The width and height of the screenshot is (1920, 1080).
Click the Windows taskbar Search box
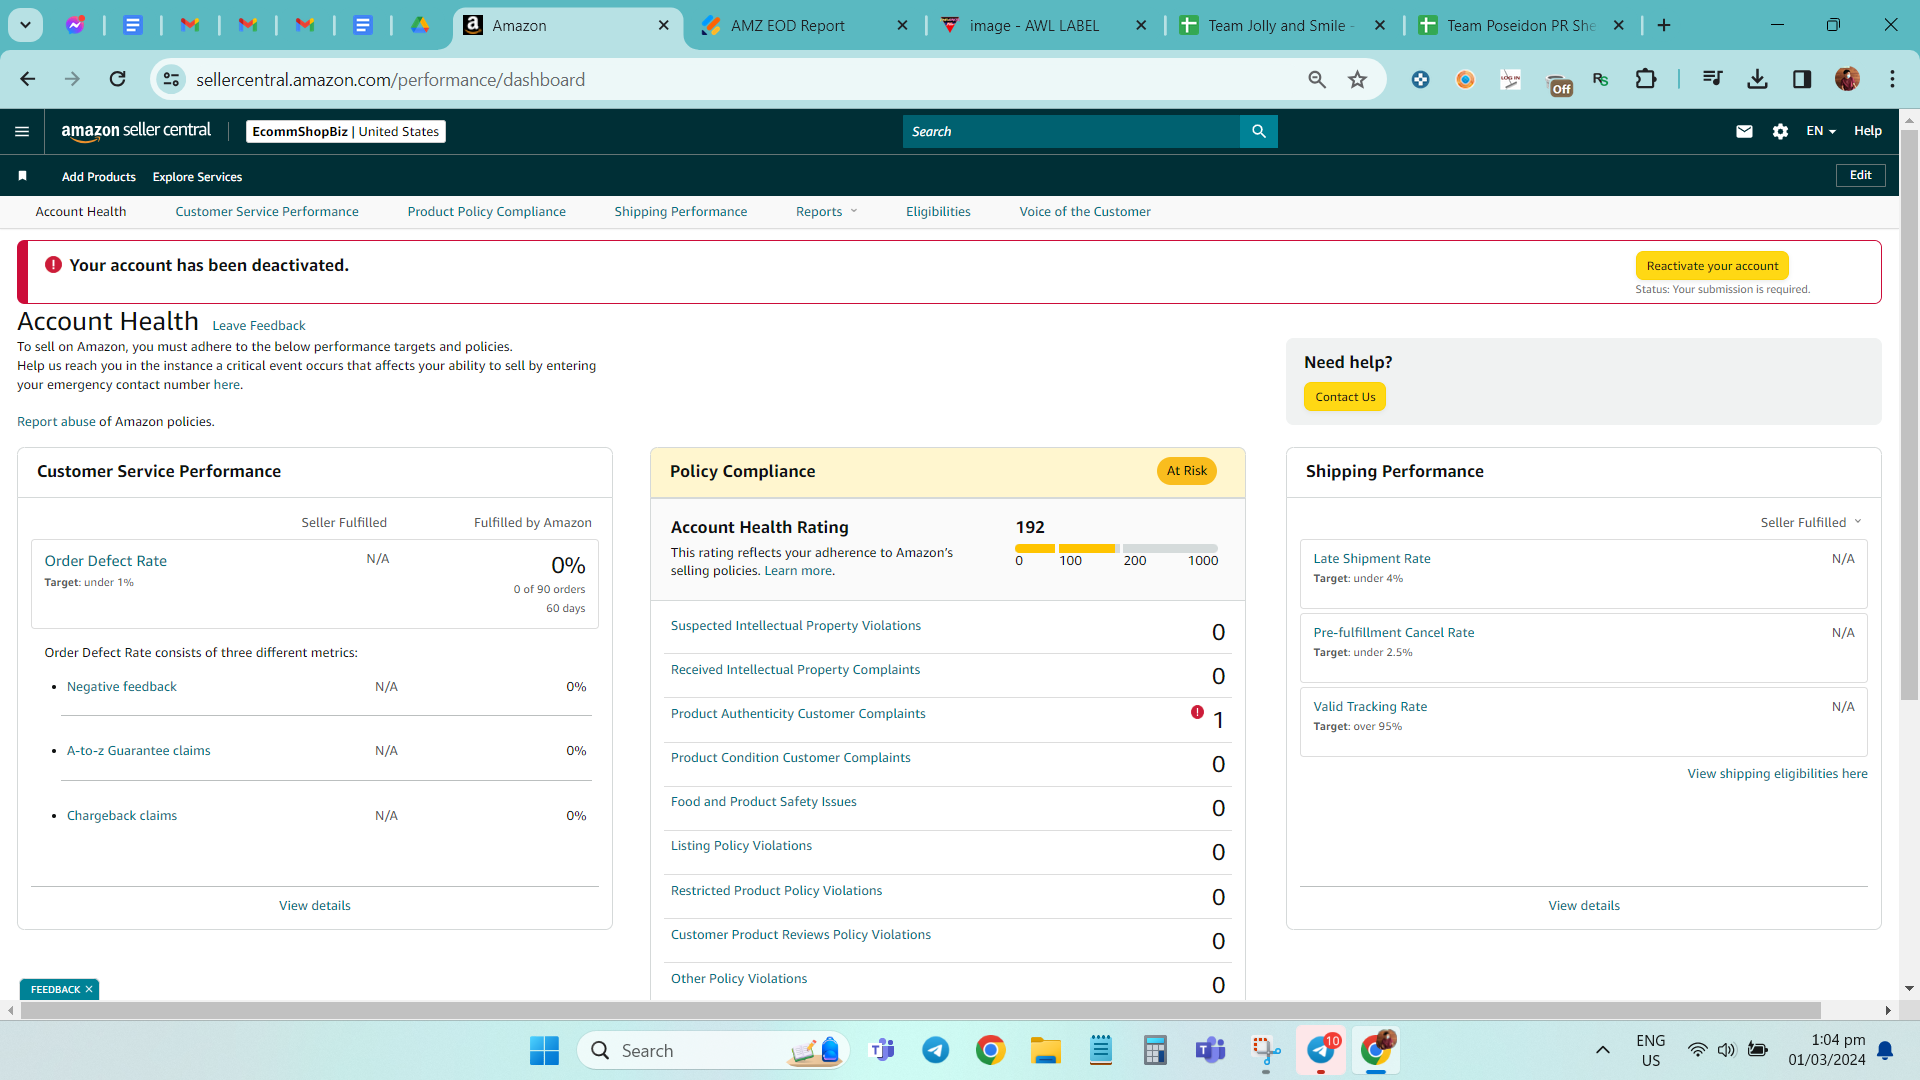tap(714, 1050)
